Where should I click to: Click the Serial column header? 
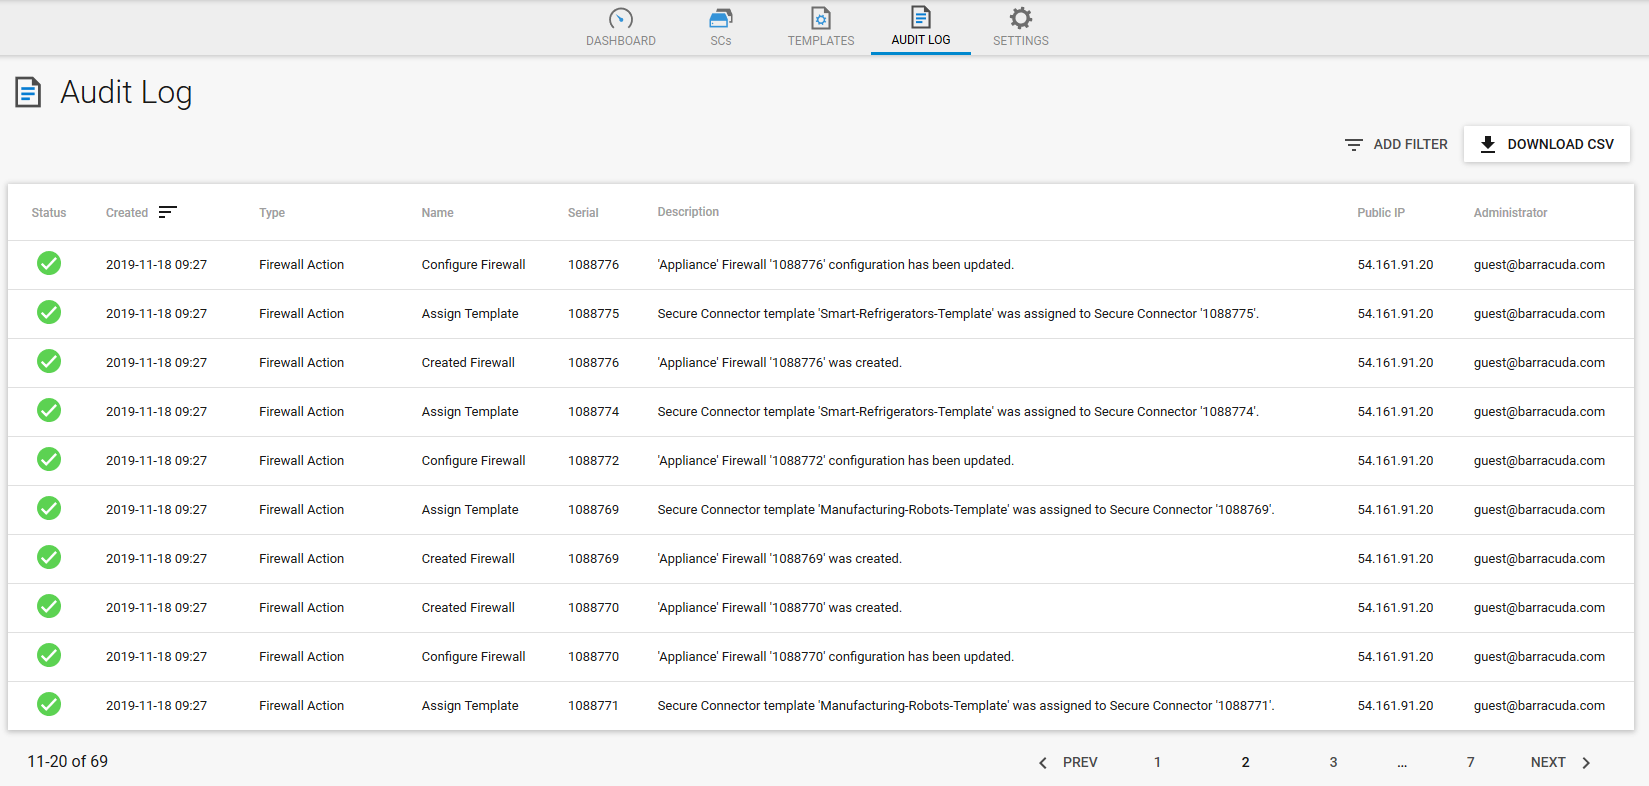point(583,213)
